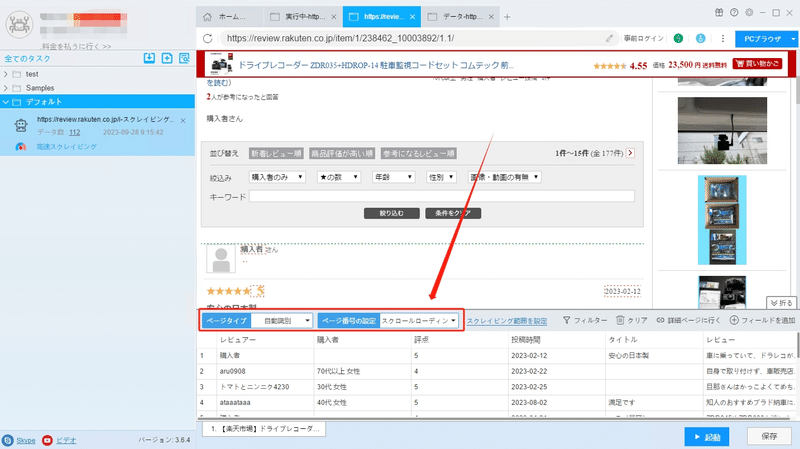Viewport: 800px width, 449px height.
Task: Click the product thumbnail in red banner
Action: click(222, 64)
